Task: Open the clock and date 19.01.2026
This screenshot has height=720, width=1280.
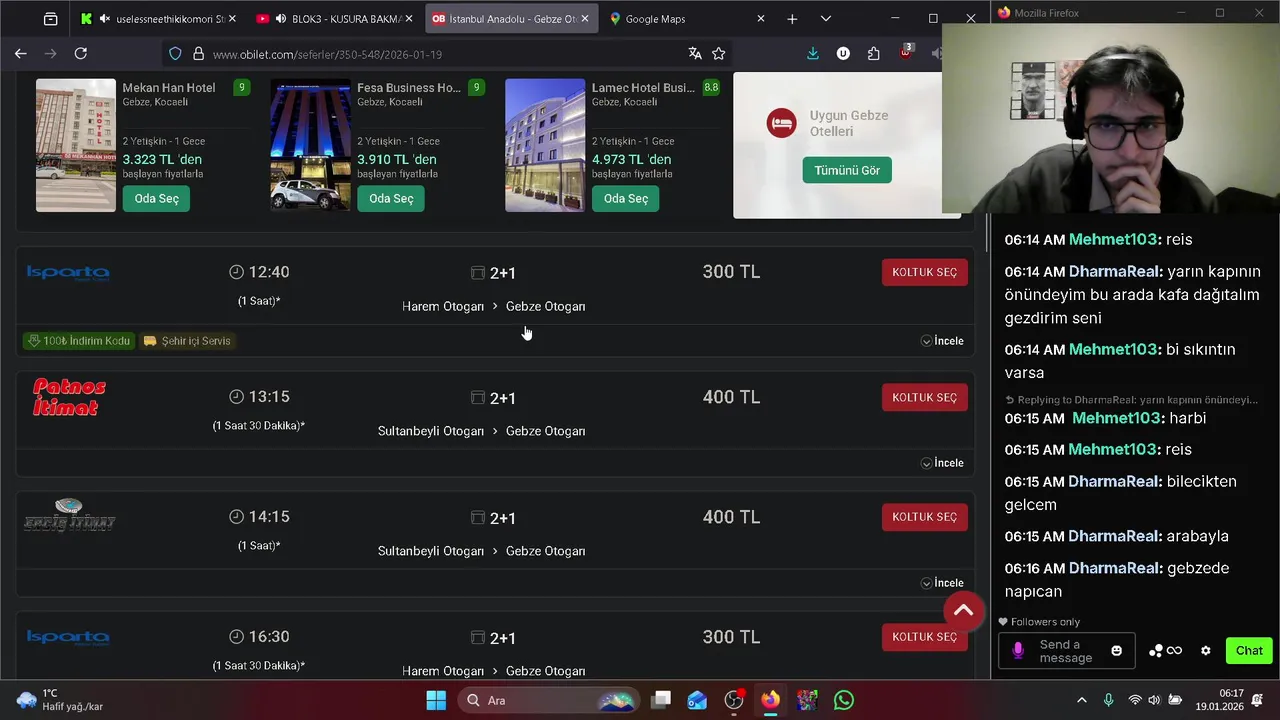Action: coord(1219,700)
